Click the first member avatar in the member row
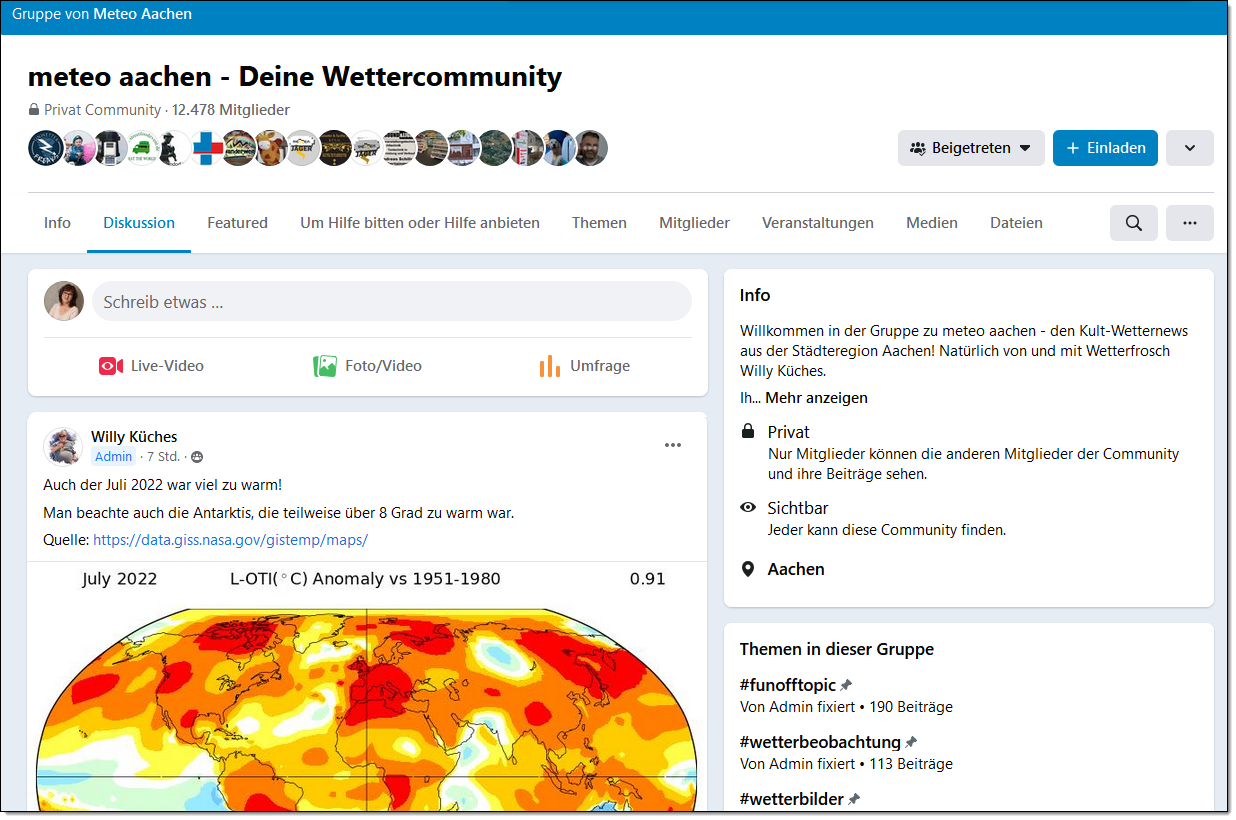Viewport: 1236px width, 820px height. tap(45, 148)
